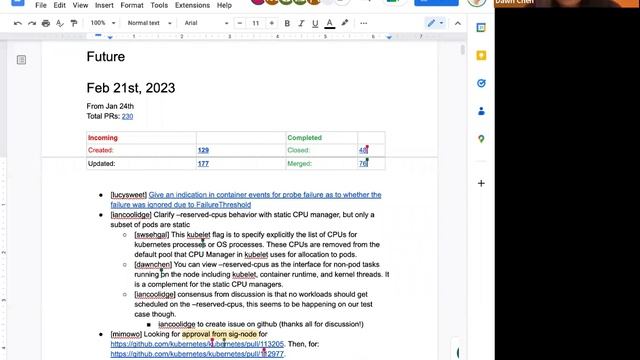Toggle underline formatting
640x360 pixels.
(x=315, y=23)
